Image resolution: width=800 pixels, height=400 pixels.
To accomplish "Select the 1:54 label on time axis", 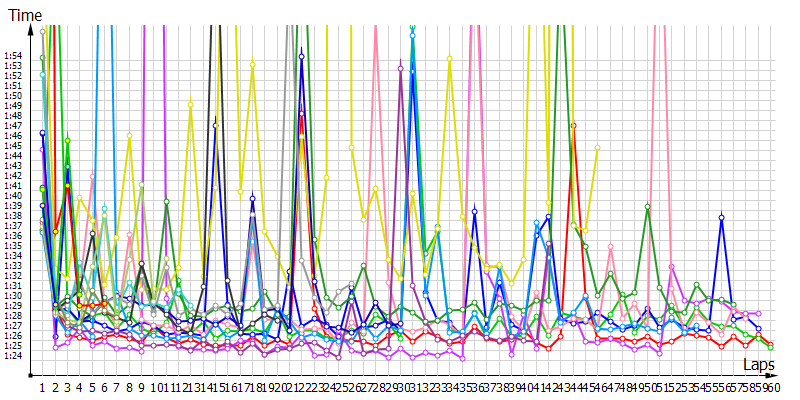I will [x=13, y=56].
